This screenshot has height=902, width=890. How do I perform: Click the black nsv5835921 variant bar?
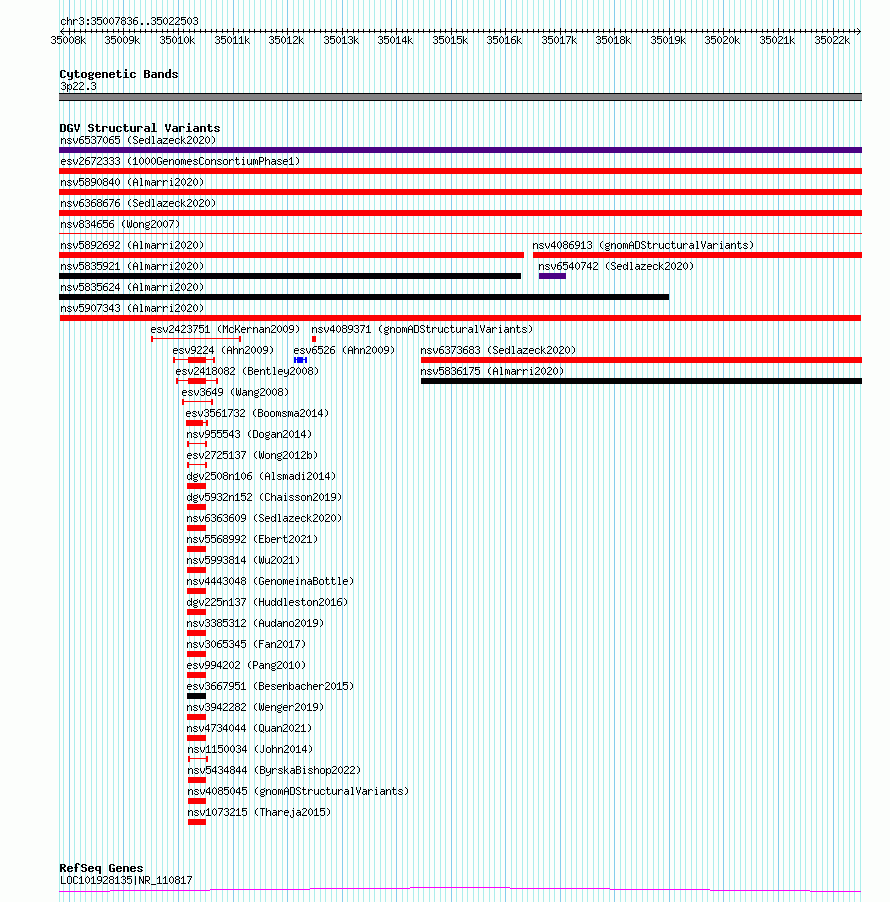coord(290,276)
